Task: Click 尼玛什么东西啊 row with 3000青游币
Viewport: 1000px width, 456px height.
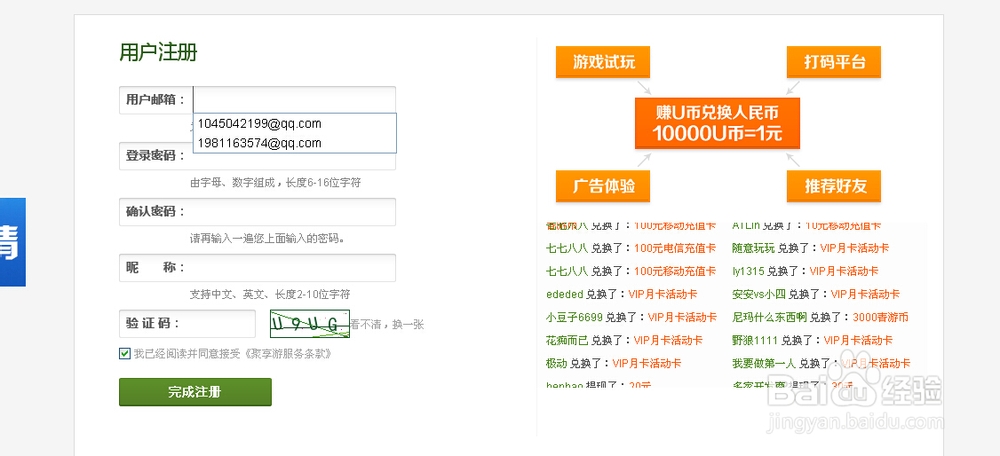Action: [x=820, y=317]
